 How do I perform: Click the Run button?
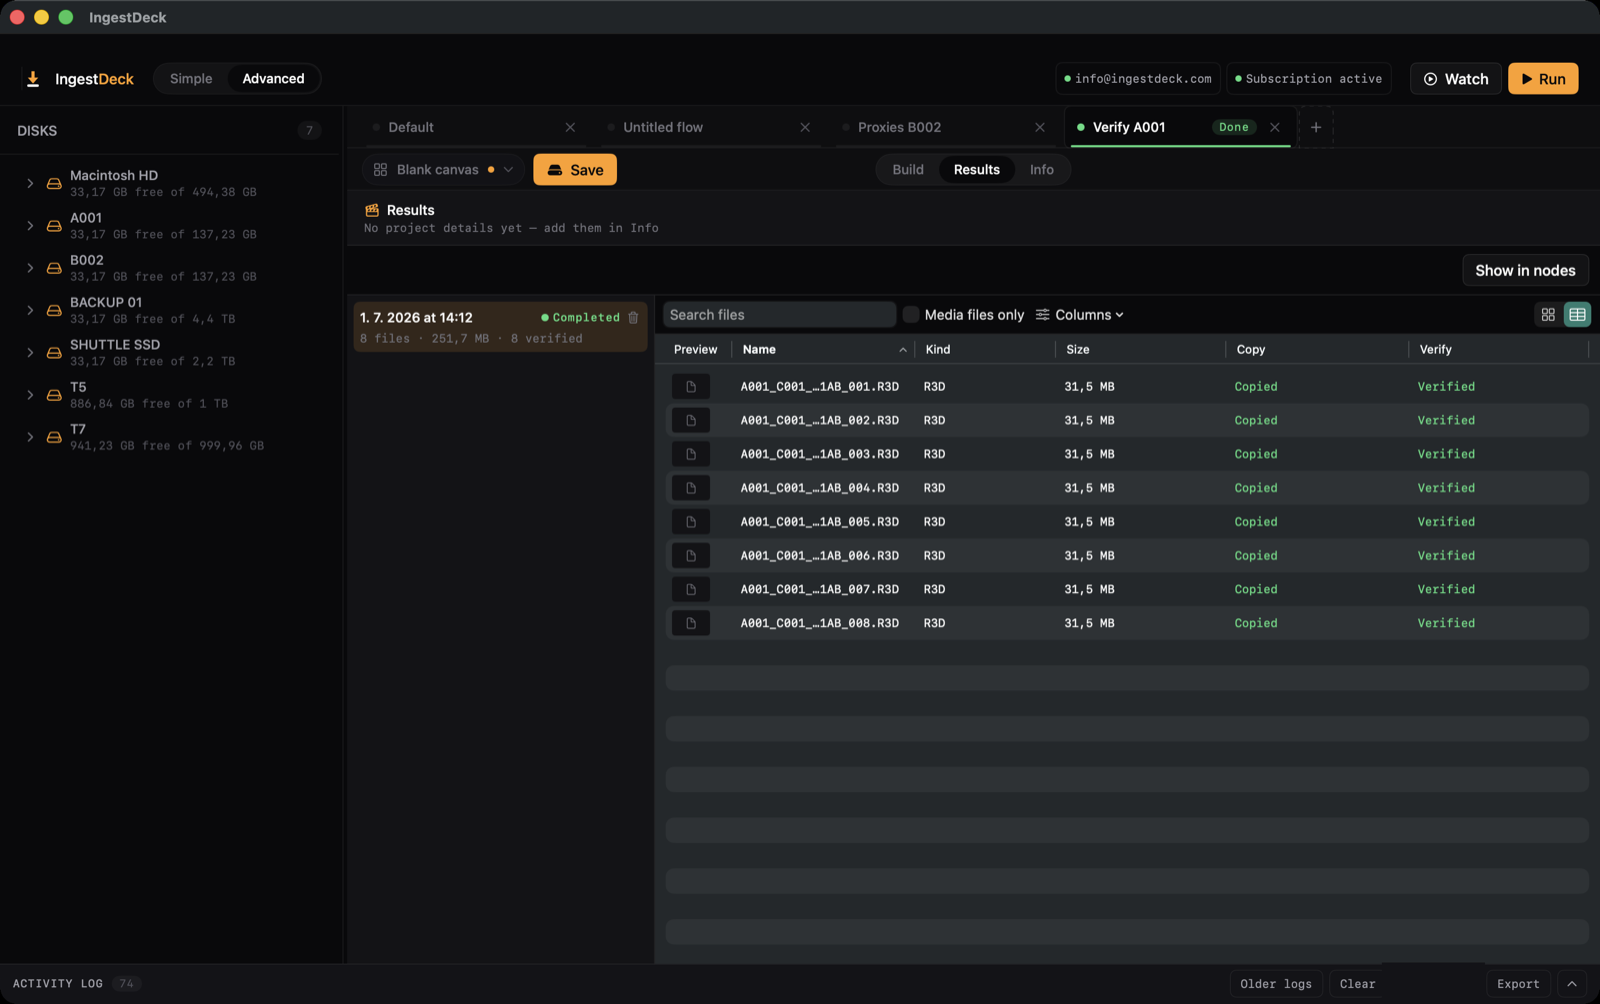tap(1543, 79)
